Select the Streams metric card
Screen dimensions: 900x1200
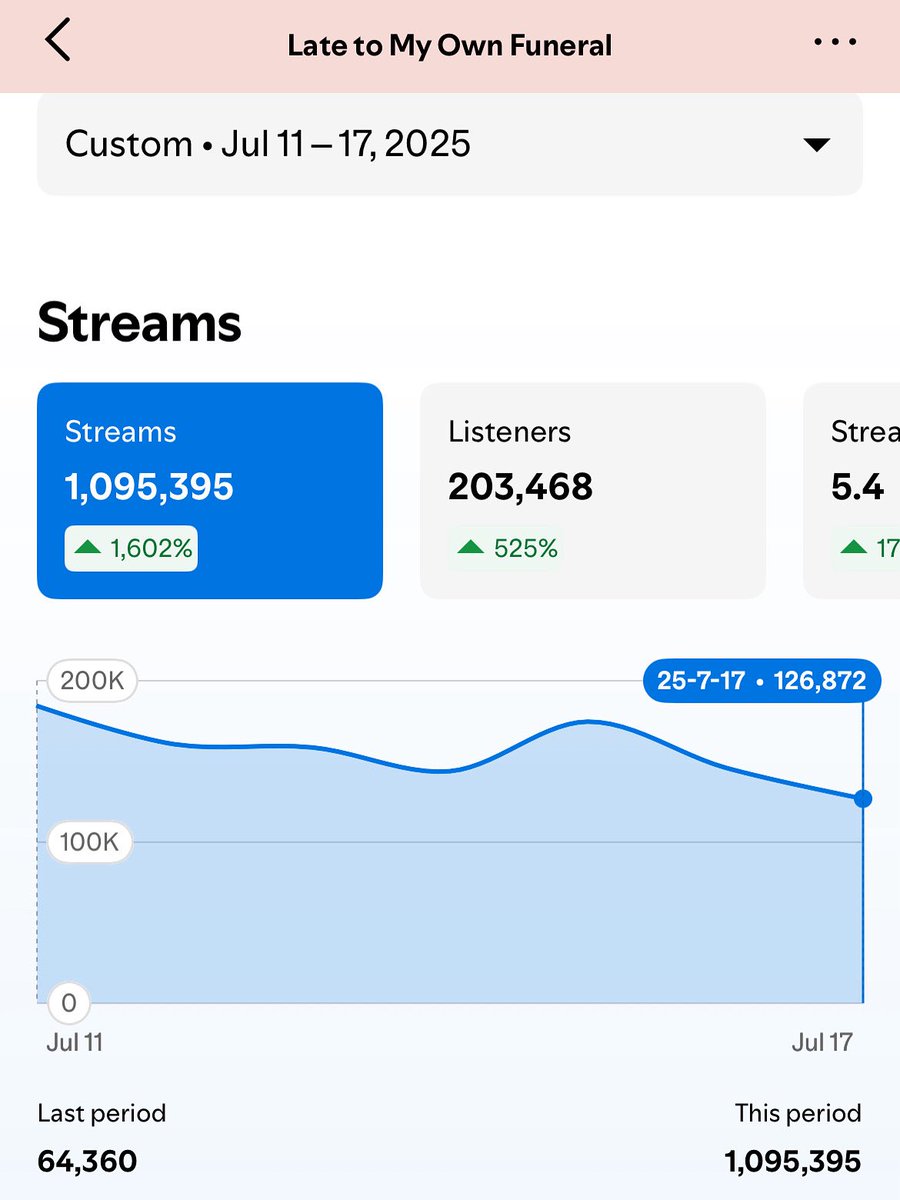[209, 490]
